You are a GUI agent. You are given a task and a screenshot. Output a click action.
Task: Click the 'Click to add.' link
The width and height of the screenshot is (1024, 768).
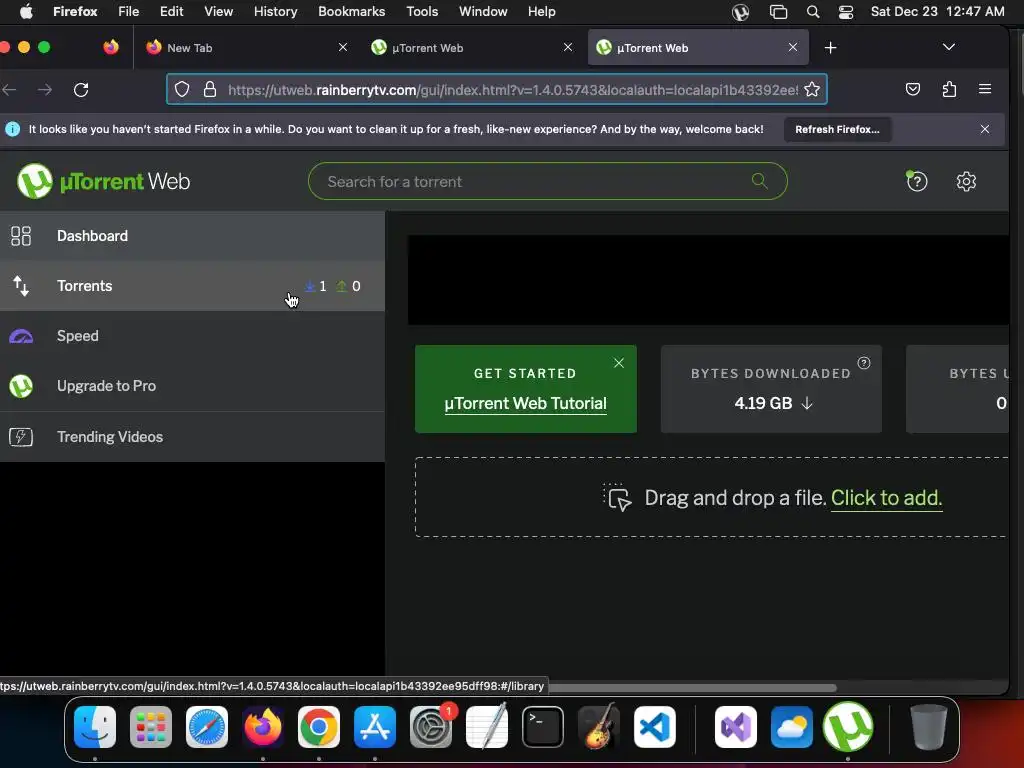886,498
